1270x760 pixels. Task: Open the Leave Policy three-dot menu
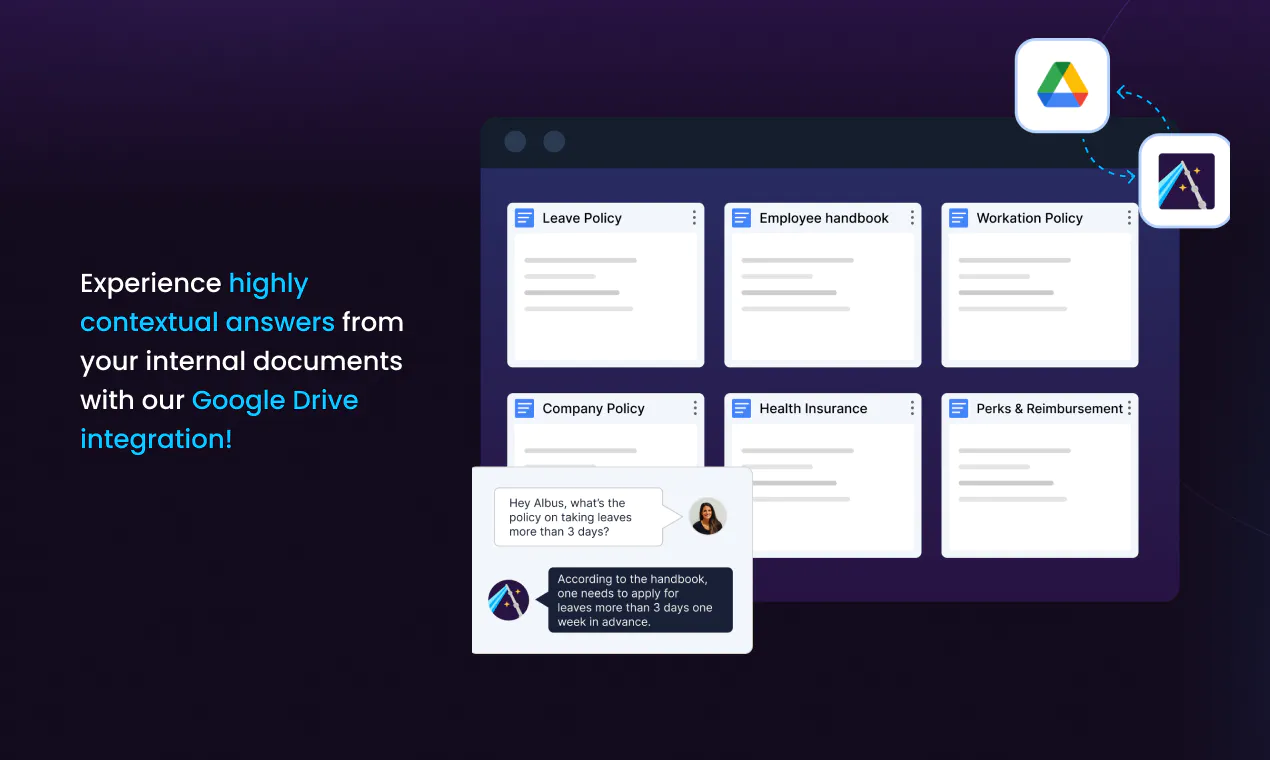point(695,218)
